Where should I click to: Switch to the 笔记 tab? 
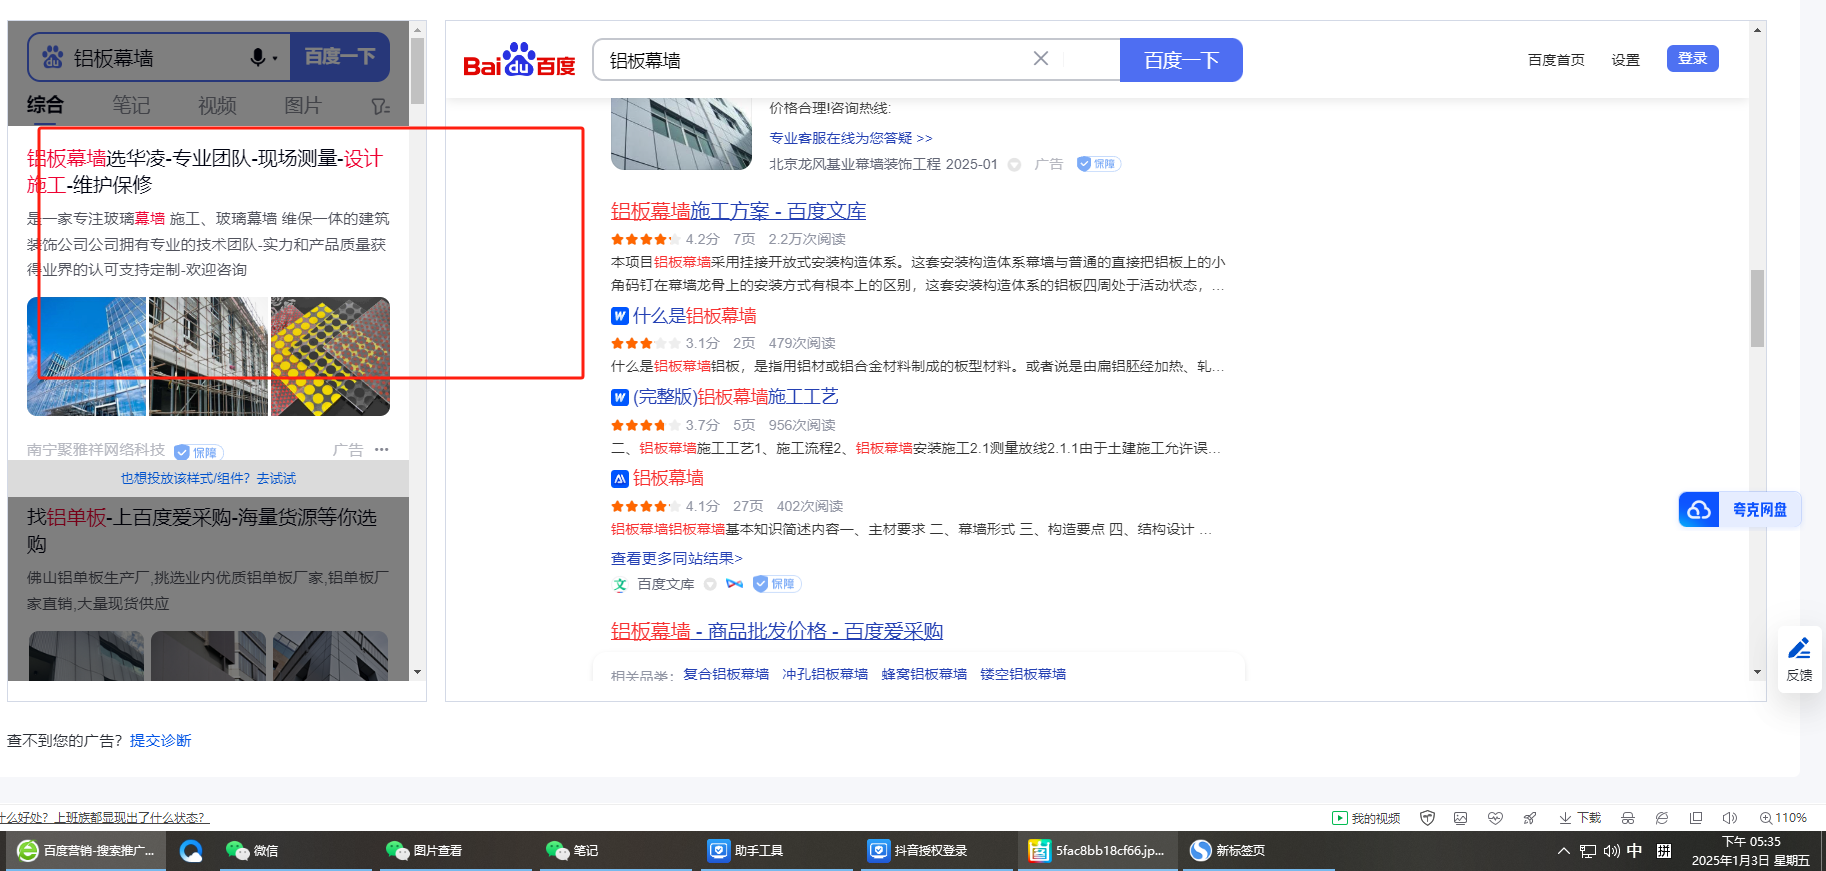pos(131,105)
